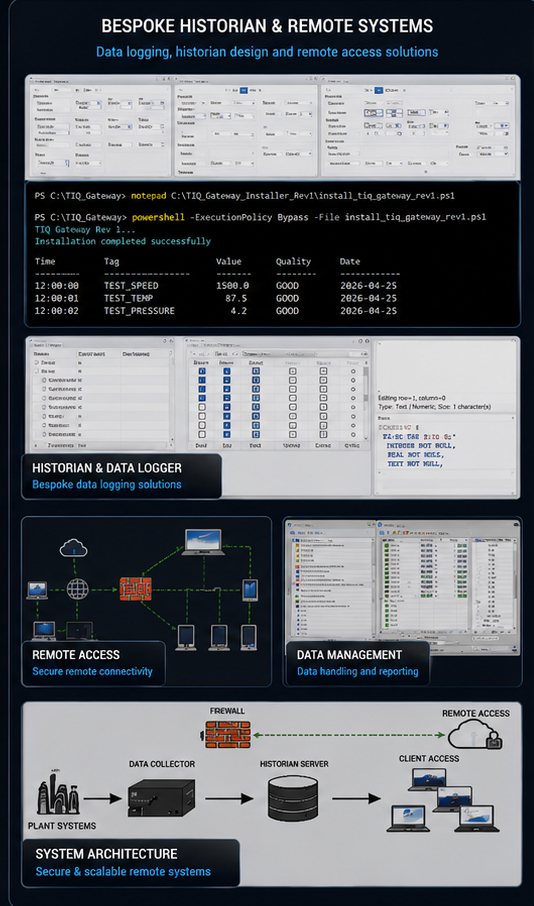Click the title BESPOKE HISTORIAN & REMOTE SYSTEMS

coord(267,25)
